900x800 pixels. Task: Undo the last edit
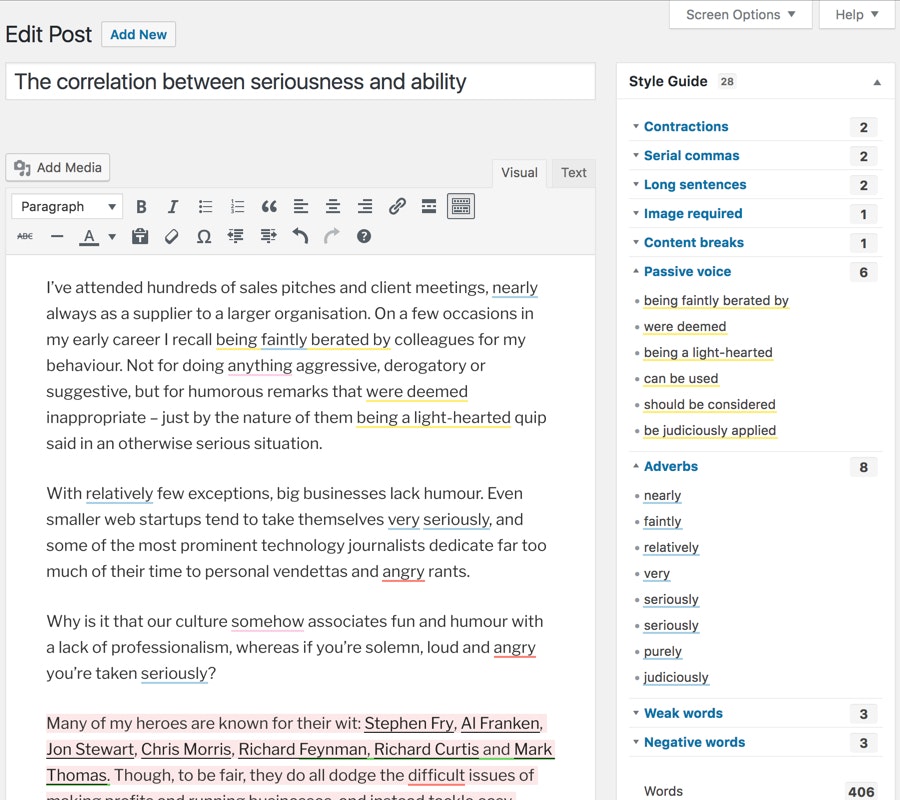300,236
